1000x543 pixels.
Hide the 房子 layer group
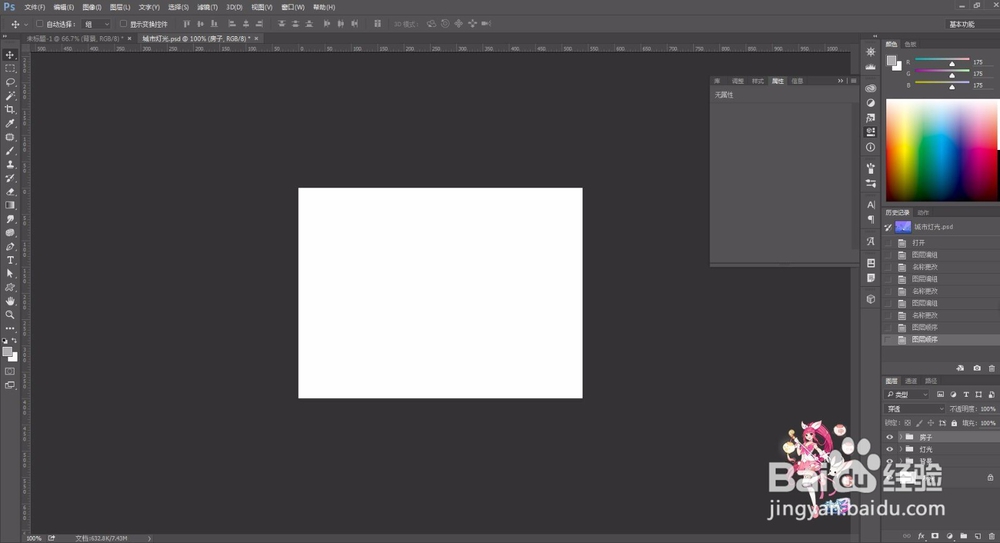(890, 437)
